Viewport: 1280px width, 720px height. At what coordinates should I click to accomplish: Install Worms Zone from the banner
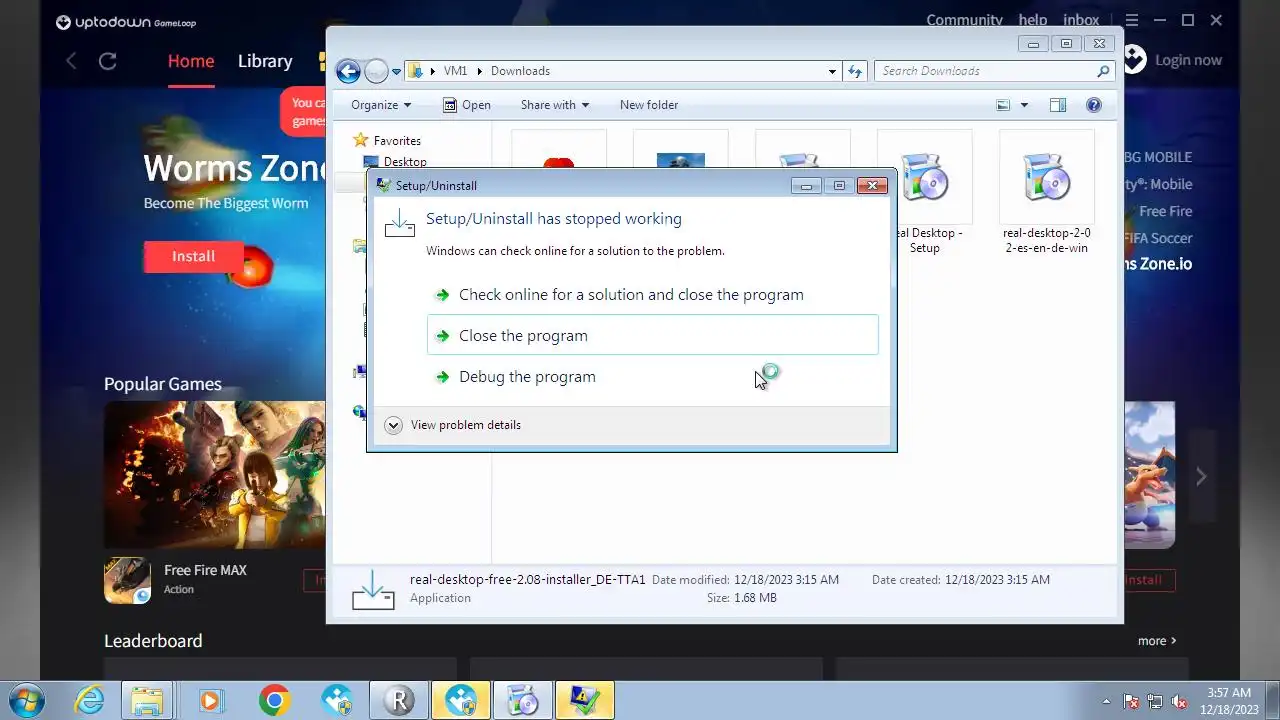coord(193,256)
